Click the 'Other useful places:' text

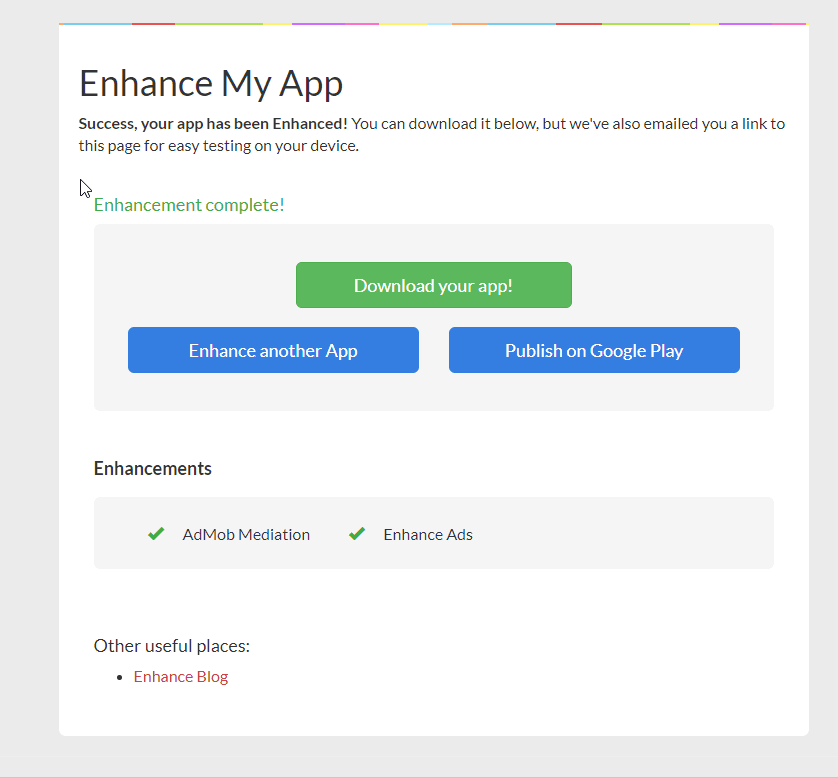click(171, 645)
